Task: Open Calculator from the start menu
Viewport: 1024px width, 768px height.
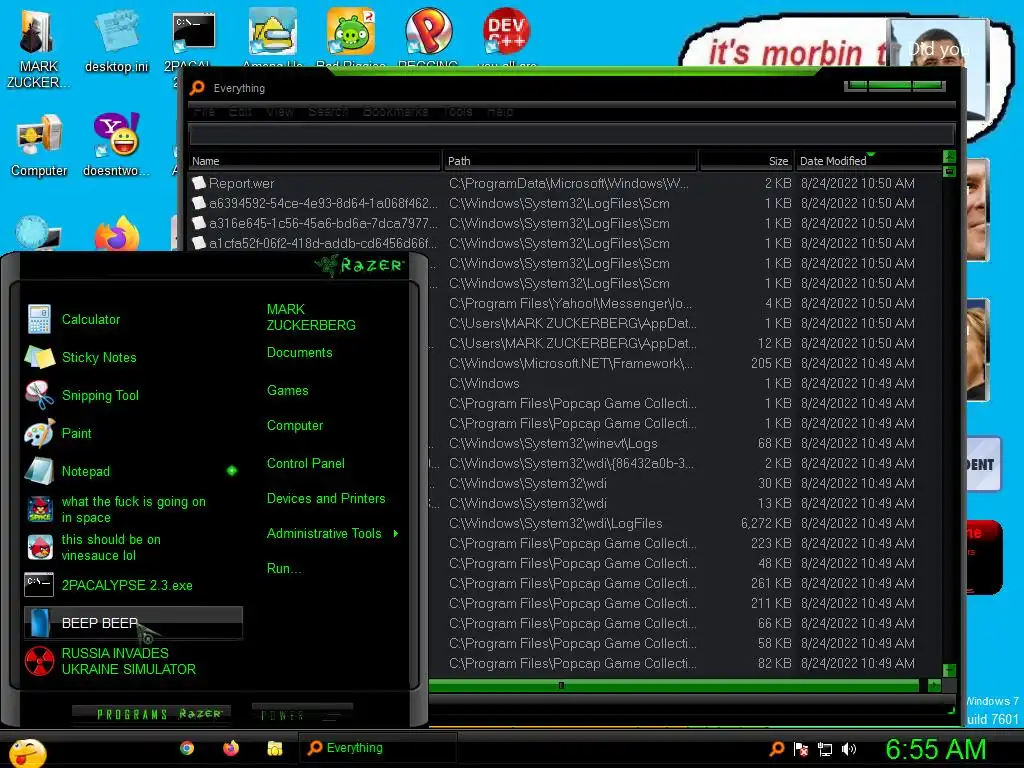Action: pos(131,319)
